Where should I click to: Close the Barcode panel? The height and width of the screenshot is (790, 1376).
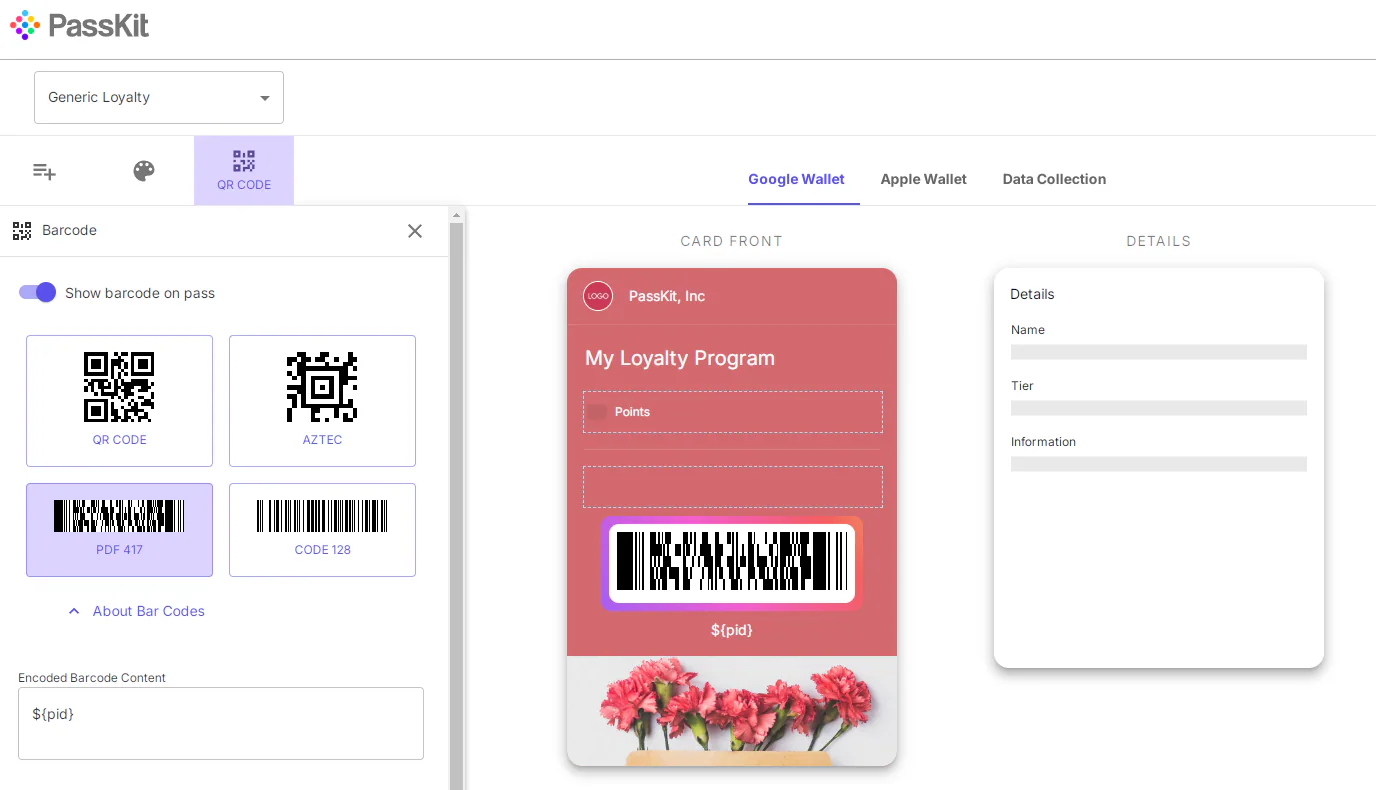tap(415, 231)
